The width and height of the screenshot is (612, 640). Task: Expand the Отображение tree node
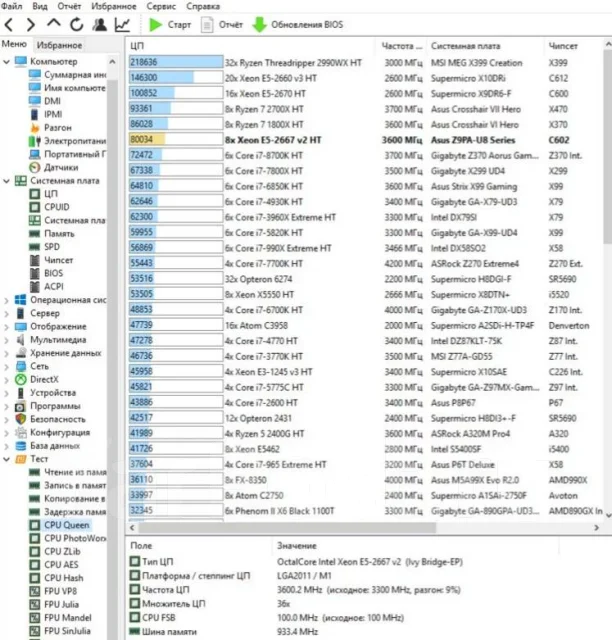(6, 327)
